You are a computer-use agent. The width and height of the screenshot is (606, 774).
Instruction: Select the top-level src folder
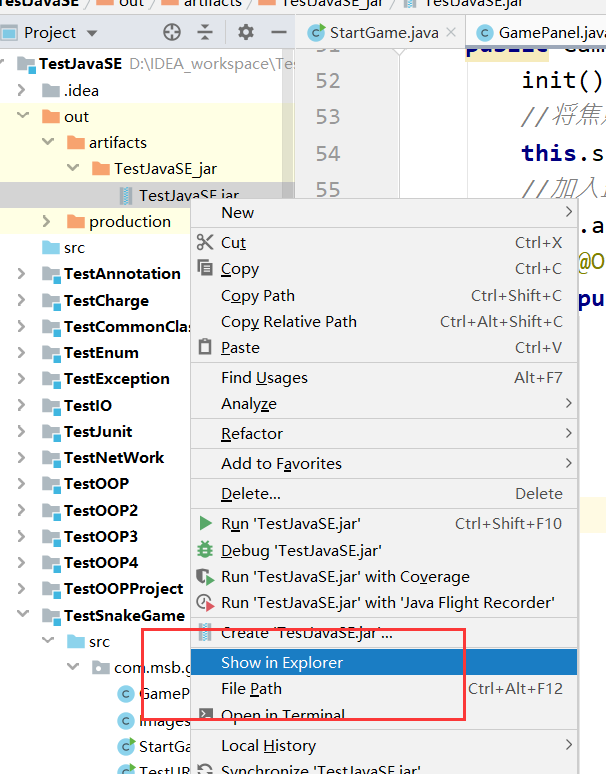[74, 247]
